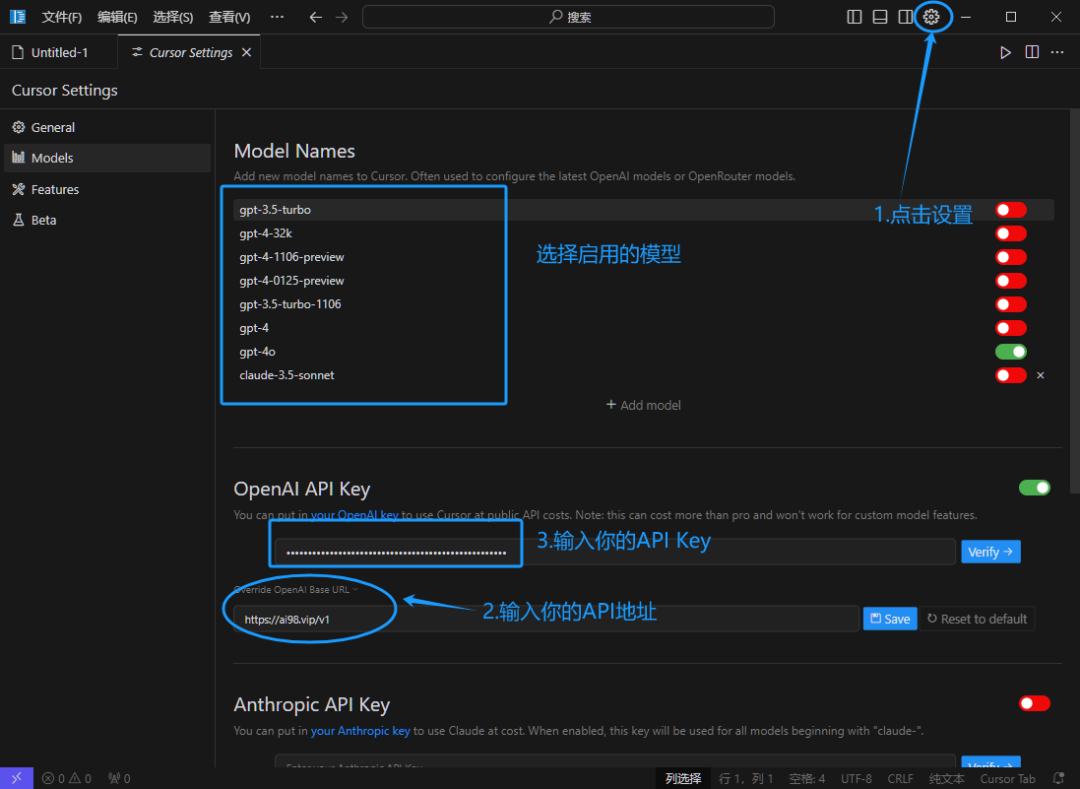Toggle primary side bar layout icon
The width and height of the screenshot is (1080, 789).
[x=854, y=17]
